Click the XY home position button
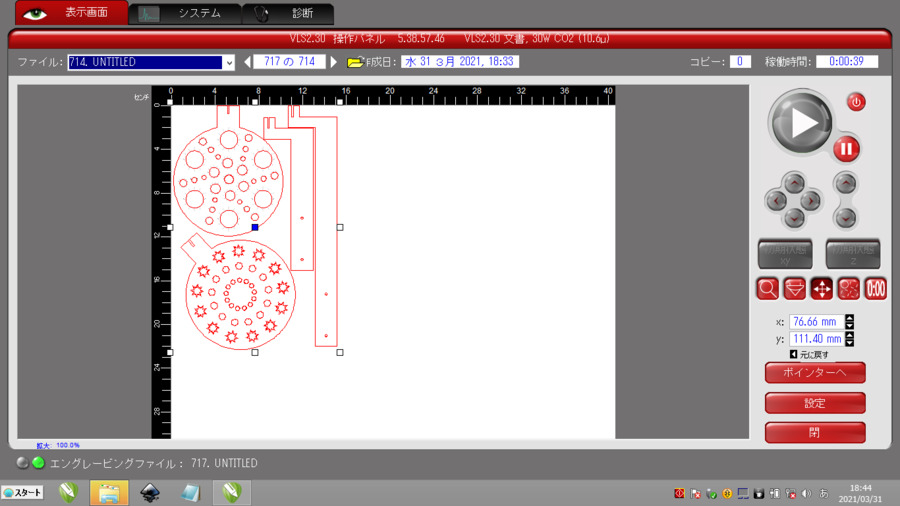 point(785,254)
